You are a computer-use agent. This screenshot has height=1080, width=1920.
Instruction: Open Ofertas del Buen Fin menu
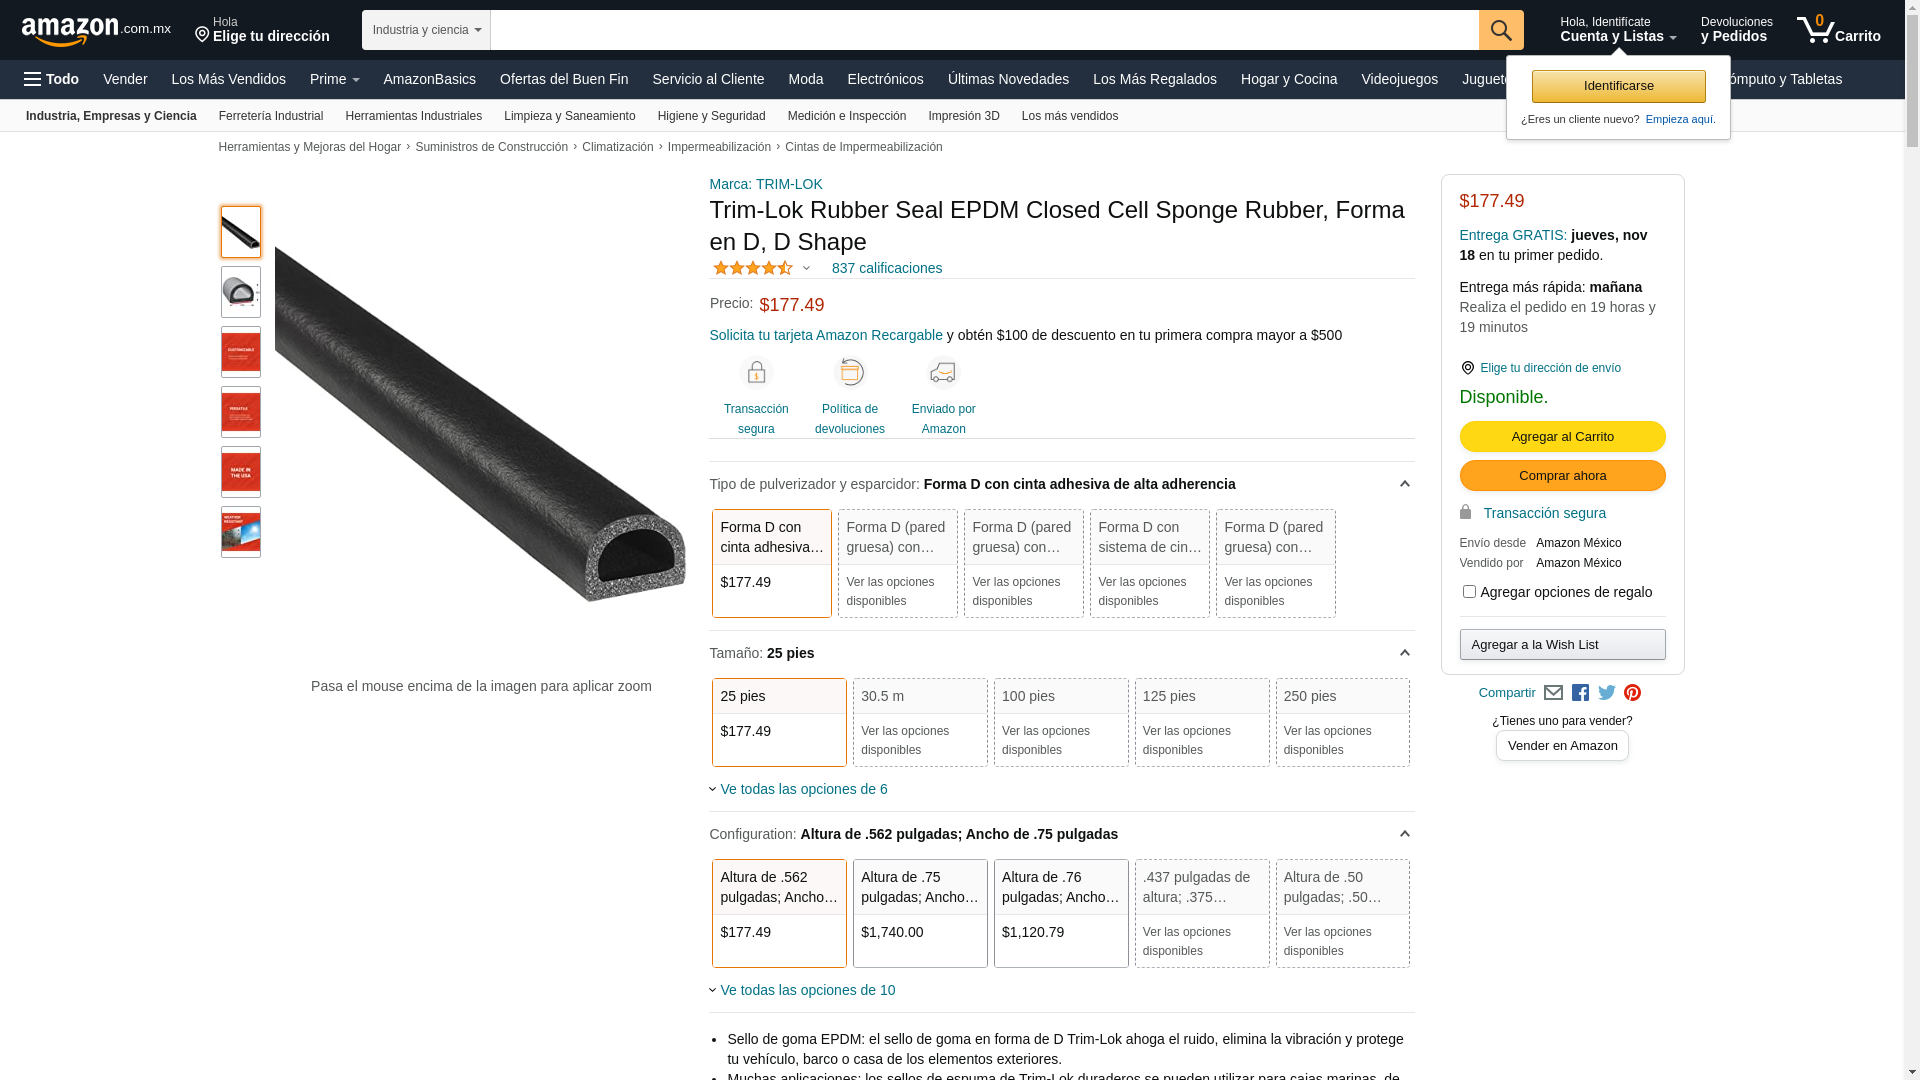563,79
